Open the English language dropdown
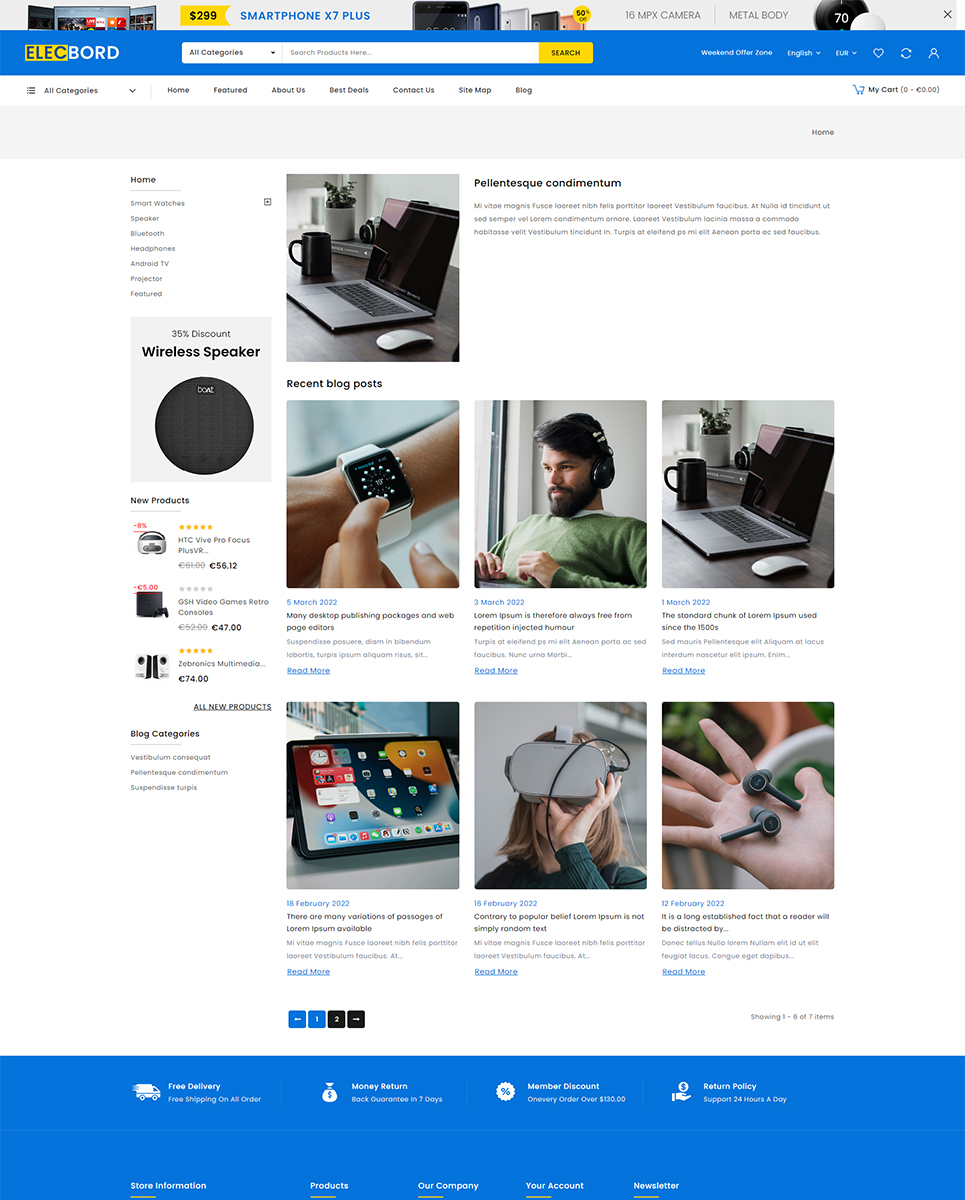 pos(803,53)
